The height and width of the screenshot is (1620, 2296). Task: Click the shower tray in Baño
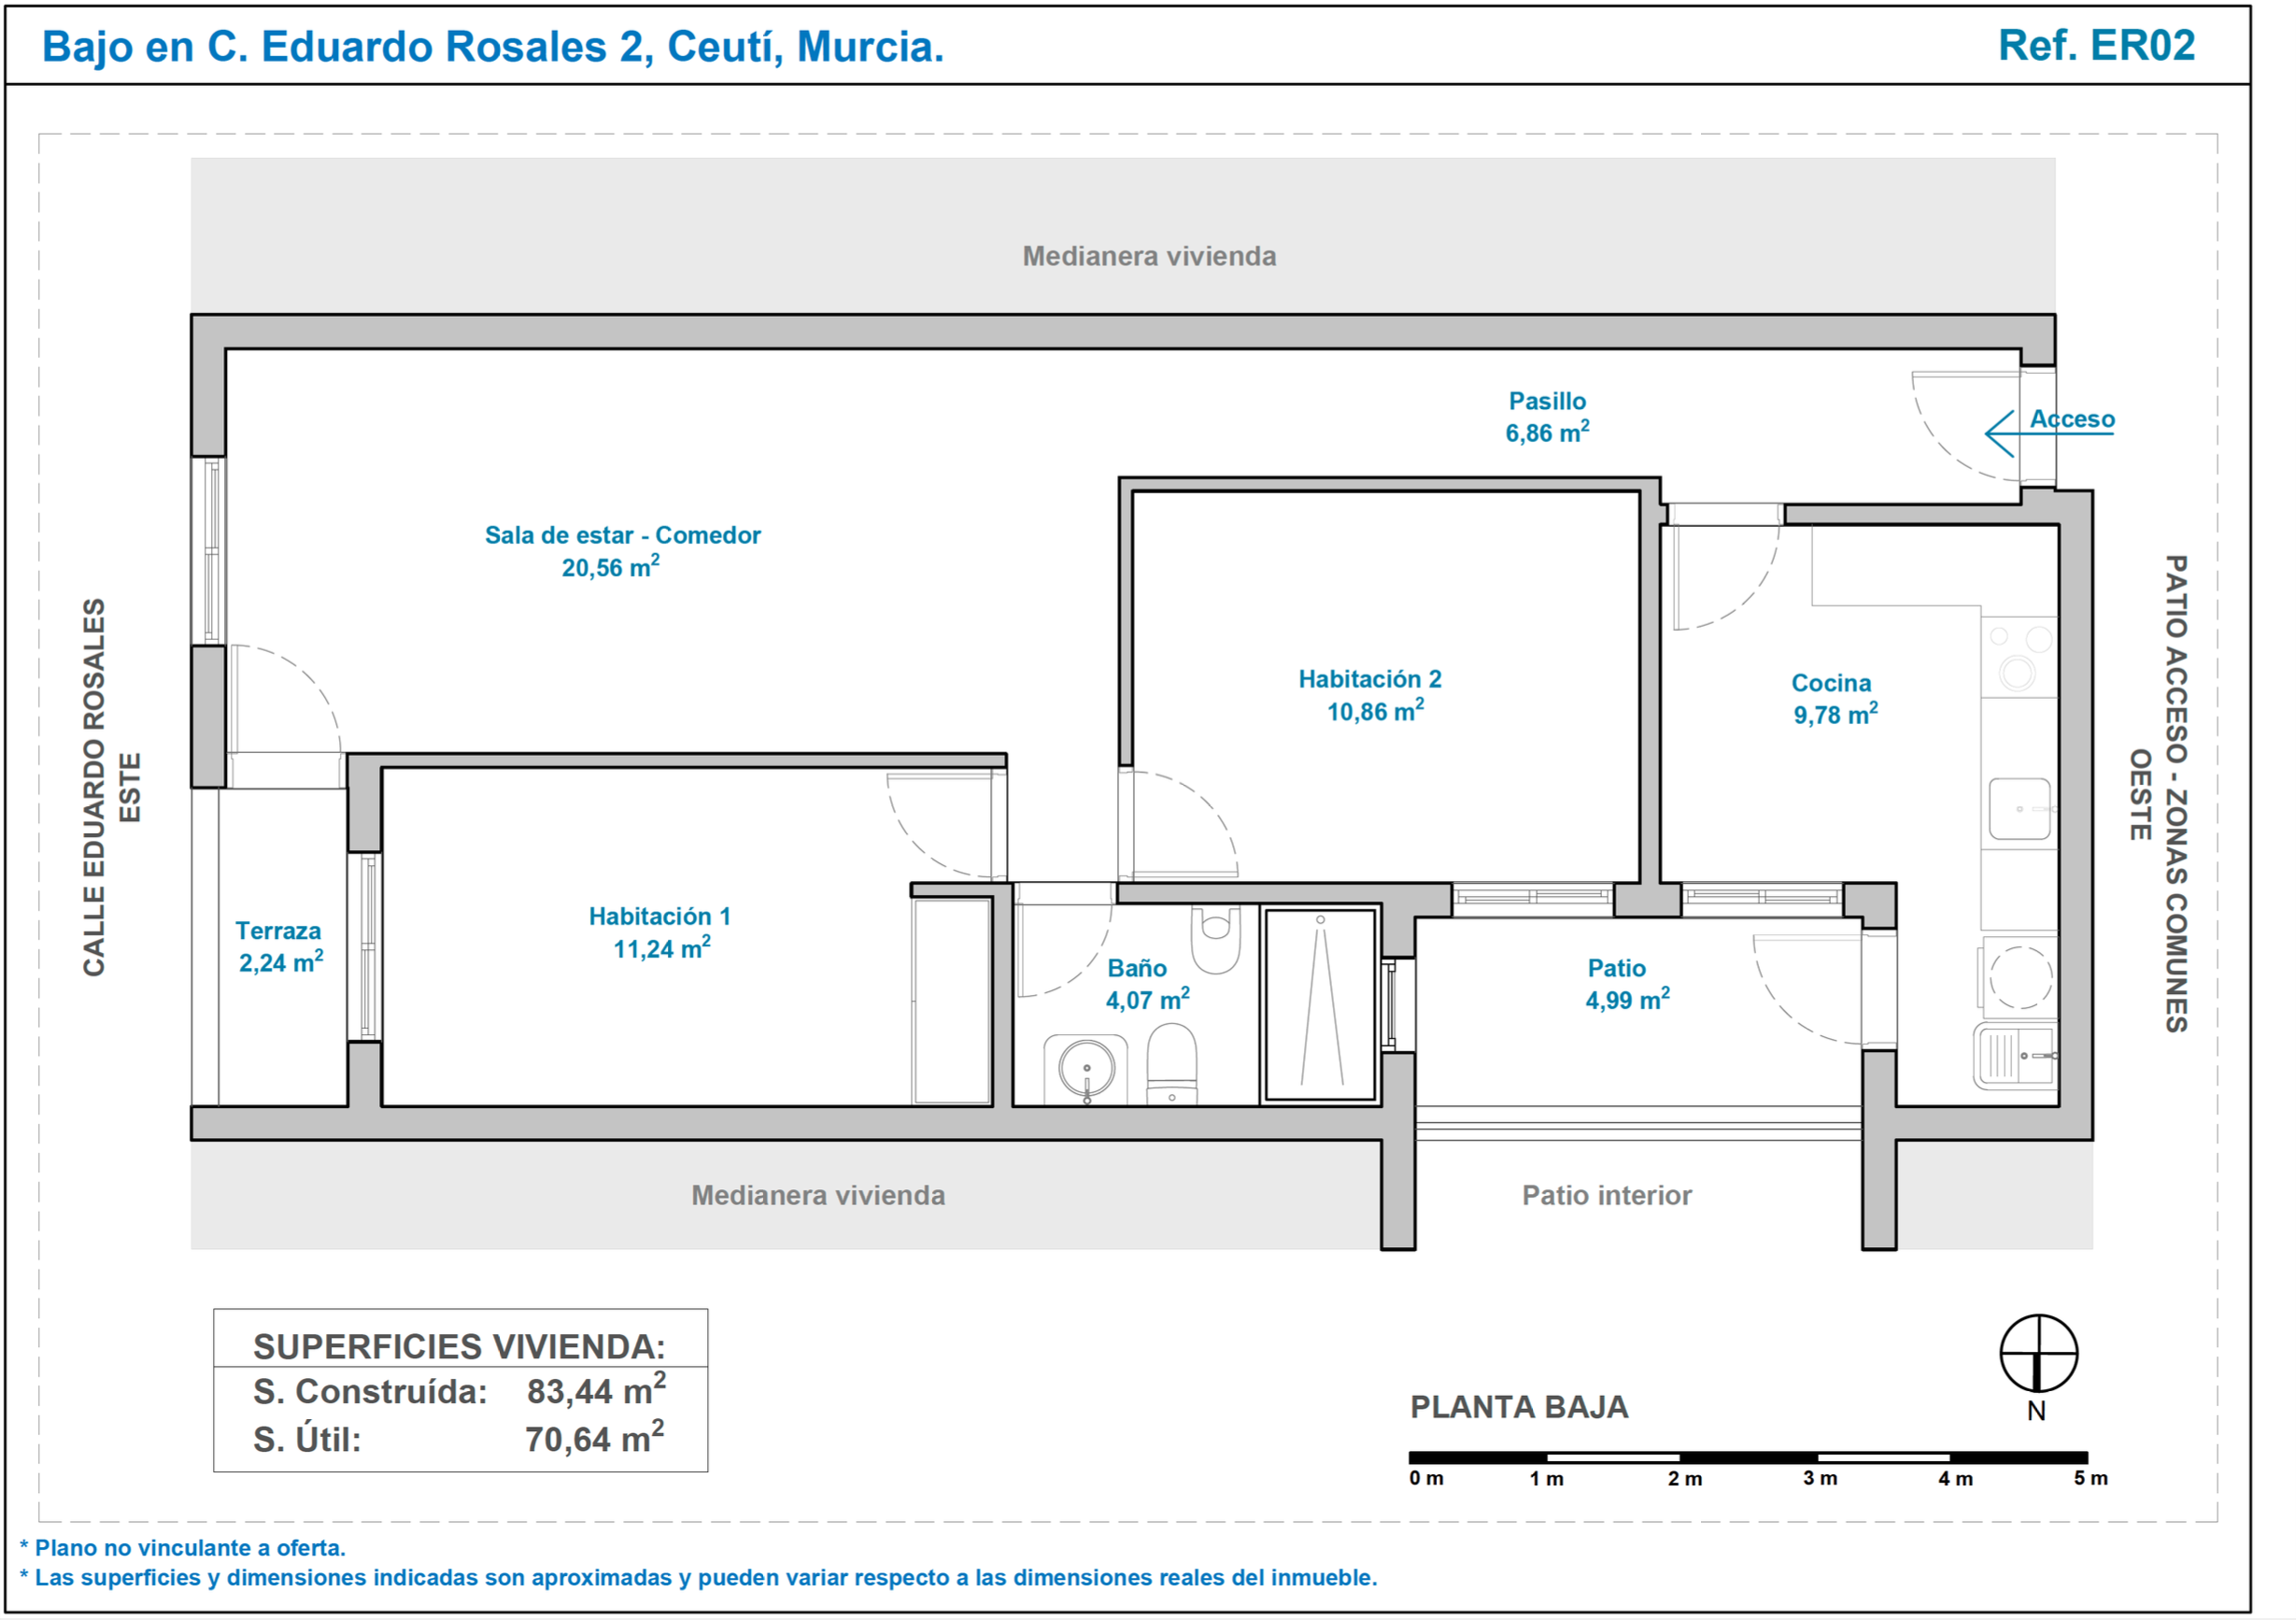point(1320,1003)
